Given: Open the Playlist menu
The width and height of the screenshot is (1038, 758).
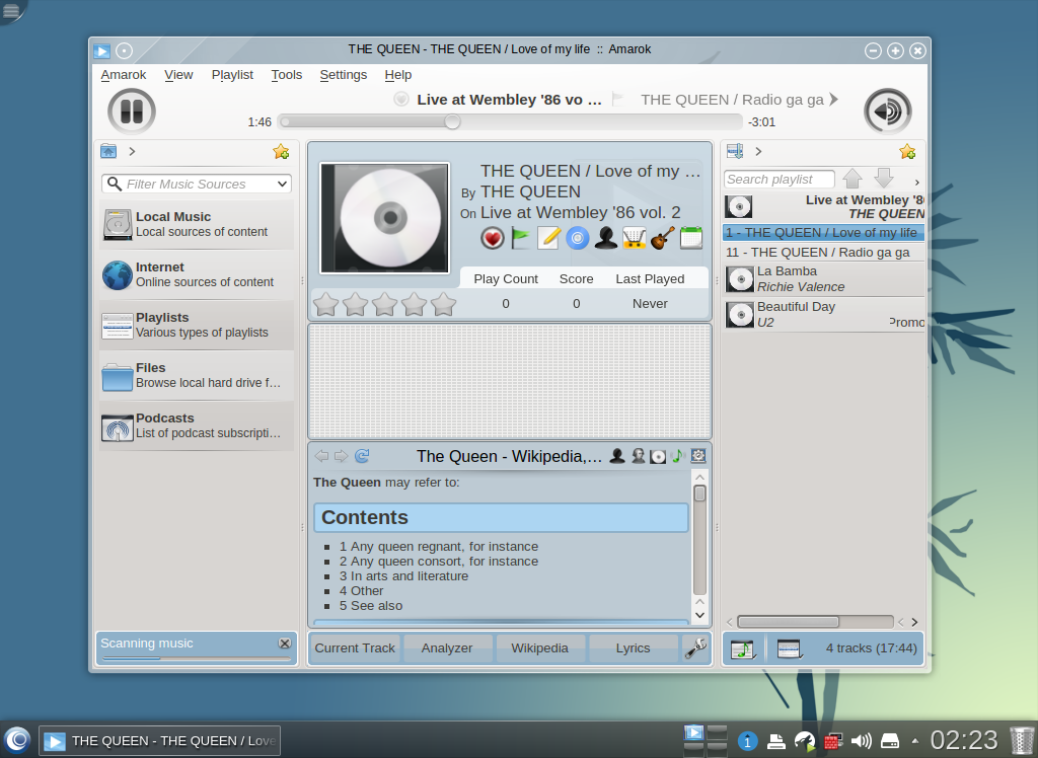Looking at the screenshot, I should (232, 75).
